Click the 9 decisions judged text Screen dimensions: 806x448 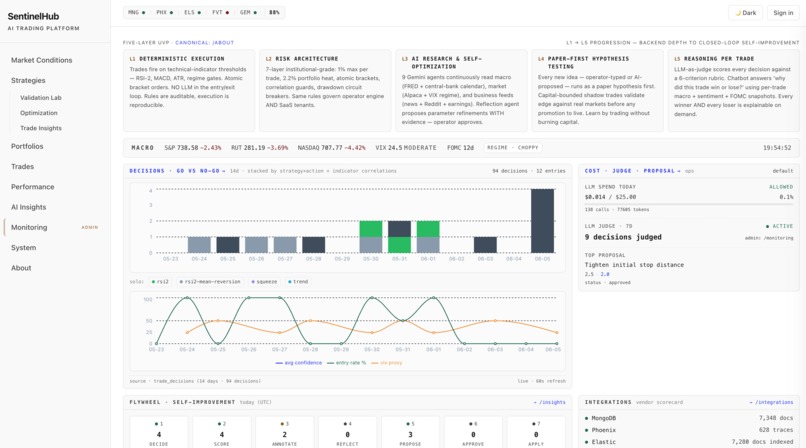click(x=623, y=237)
